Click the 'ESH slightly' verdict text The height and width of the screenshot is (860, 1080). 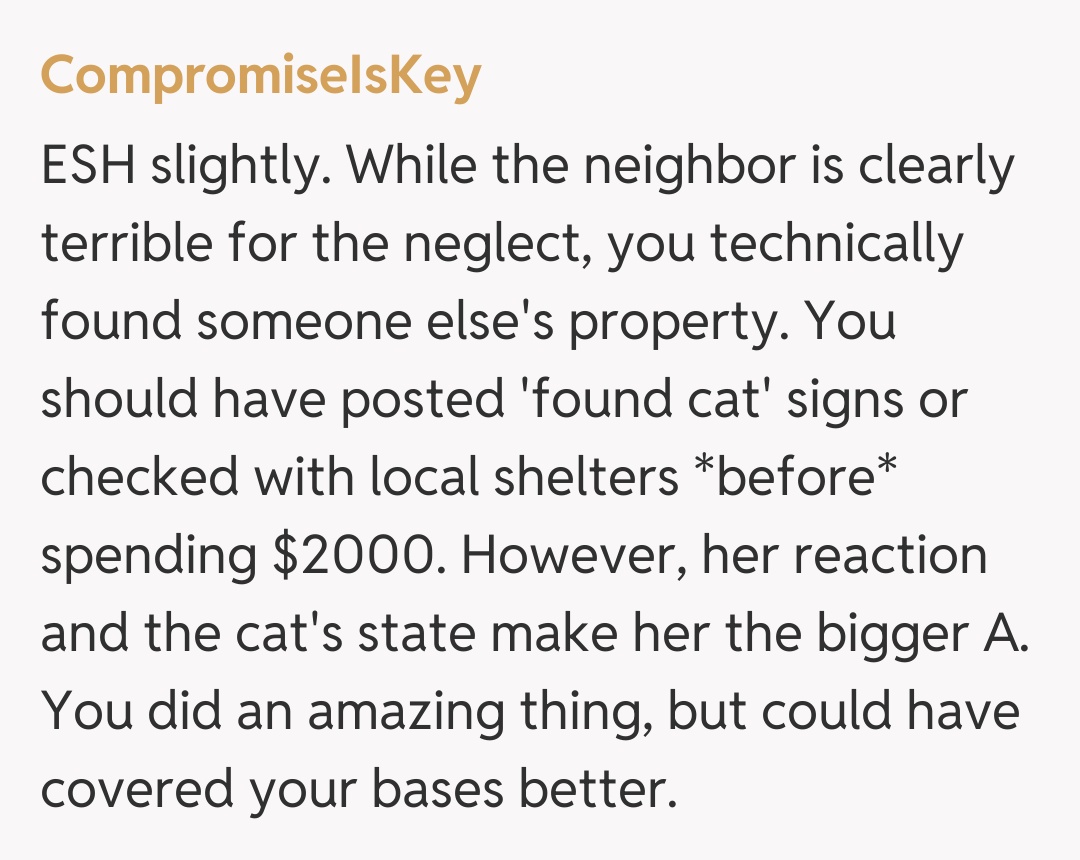187,166
